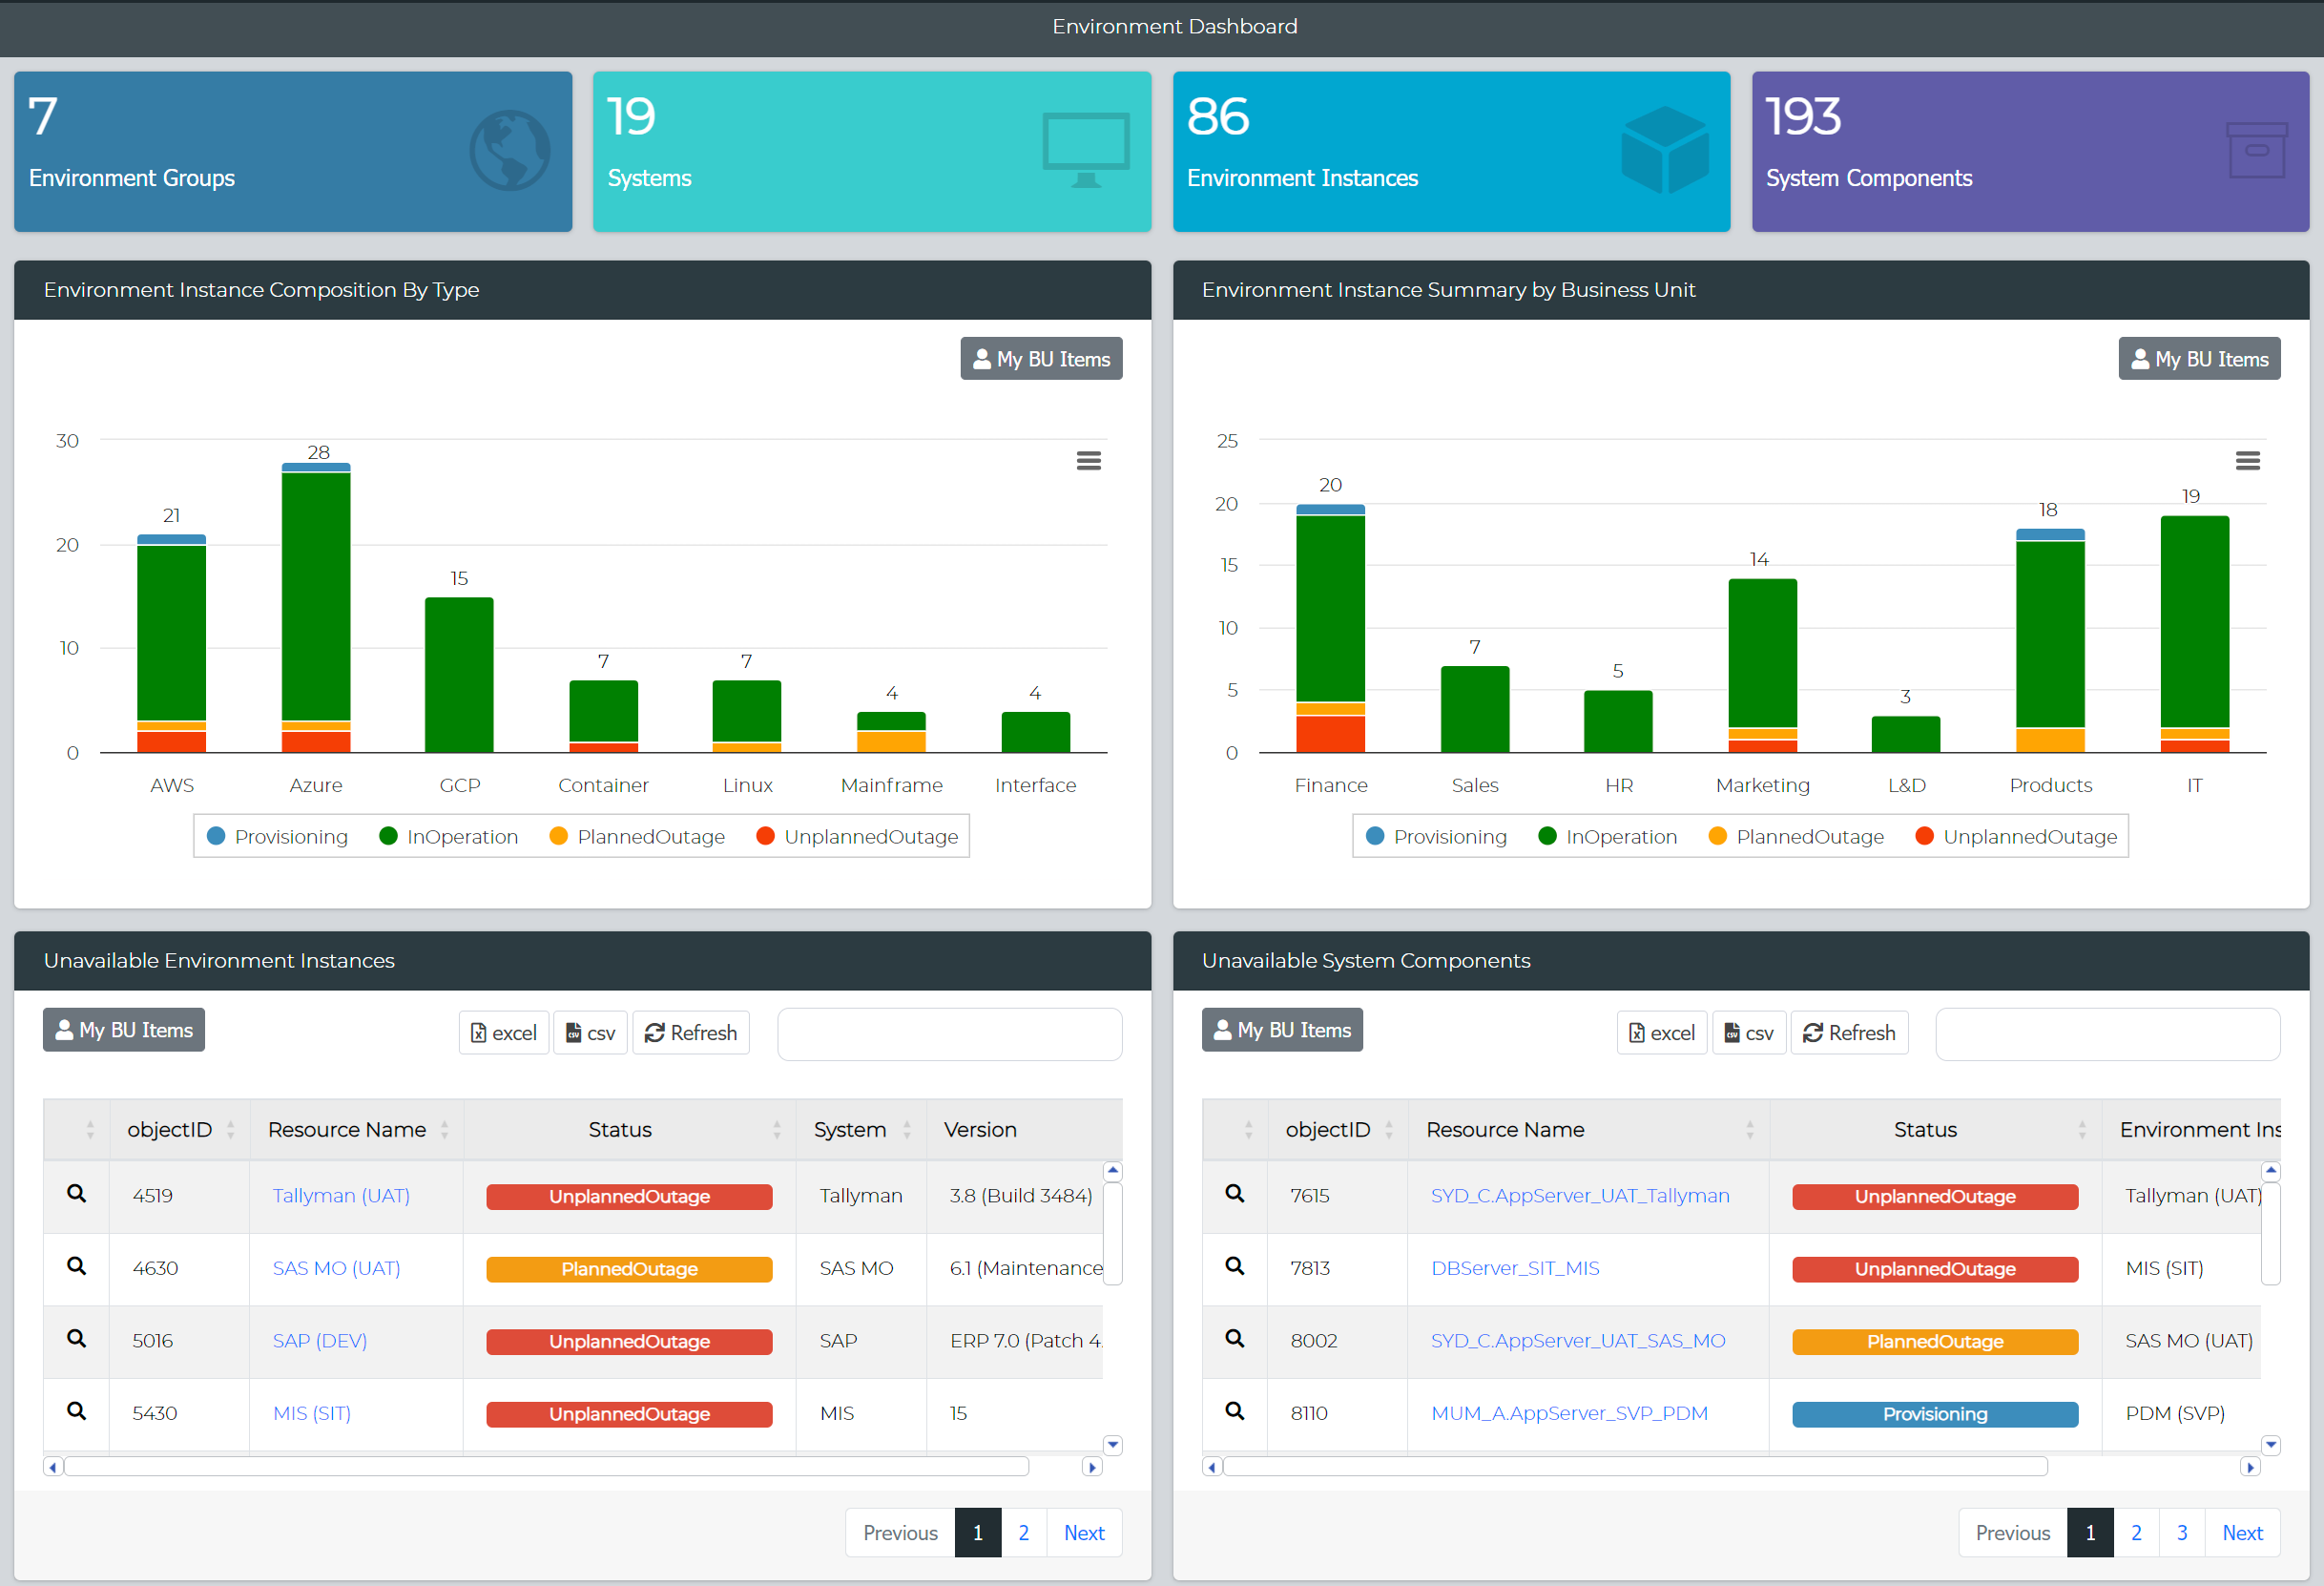Refresh the Unavailable System Components table
The height and width of the screenshot is (1586, 2324).
tap(1849, 1033)
